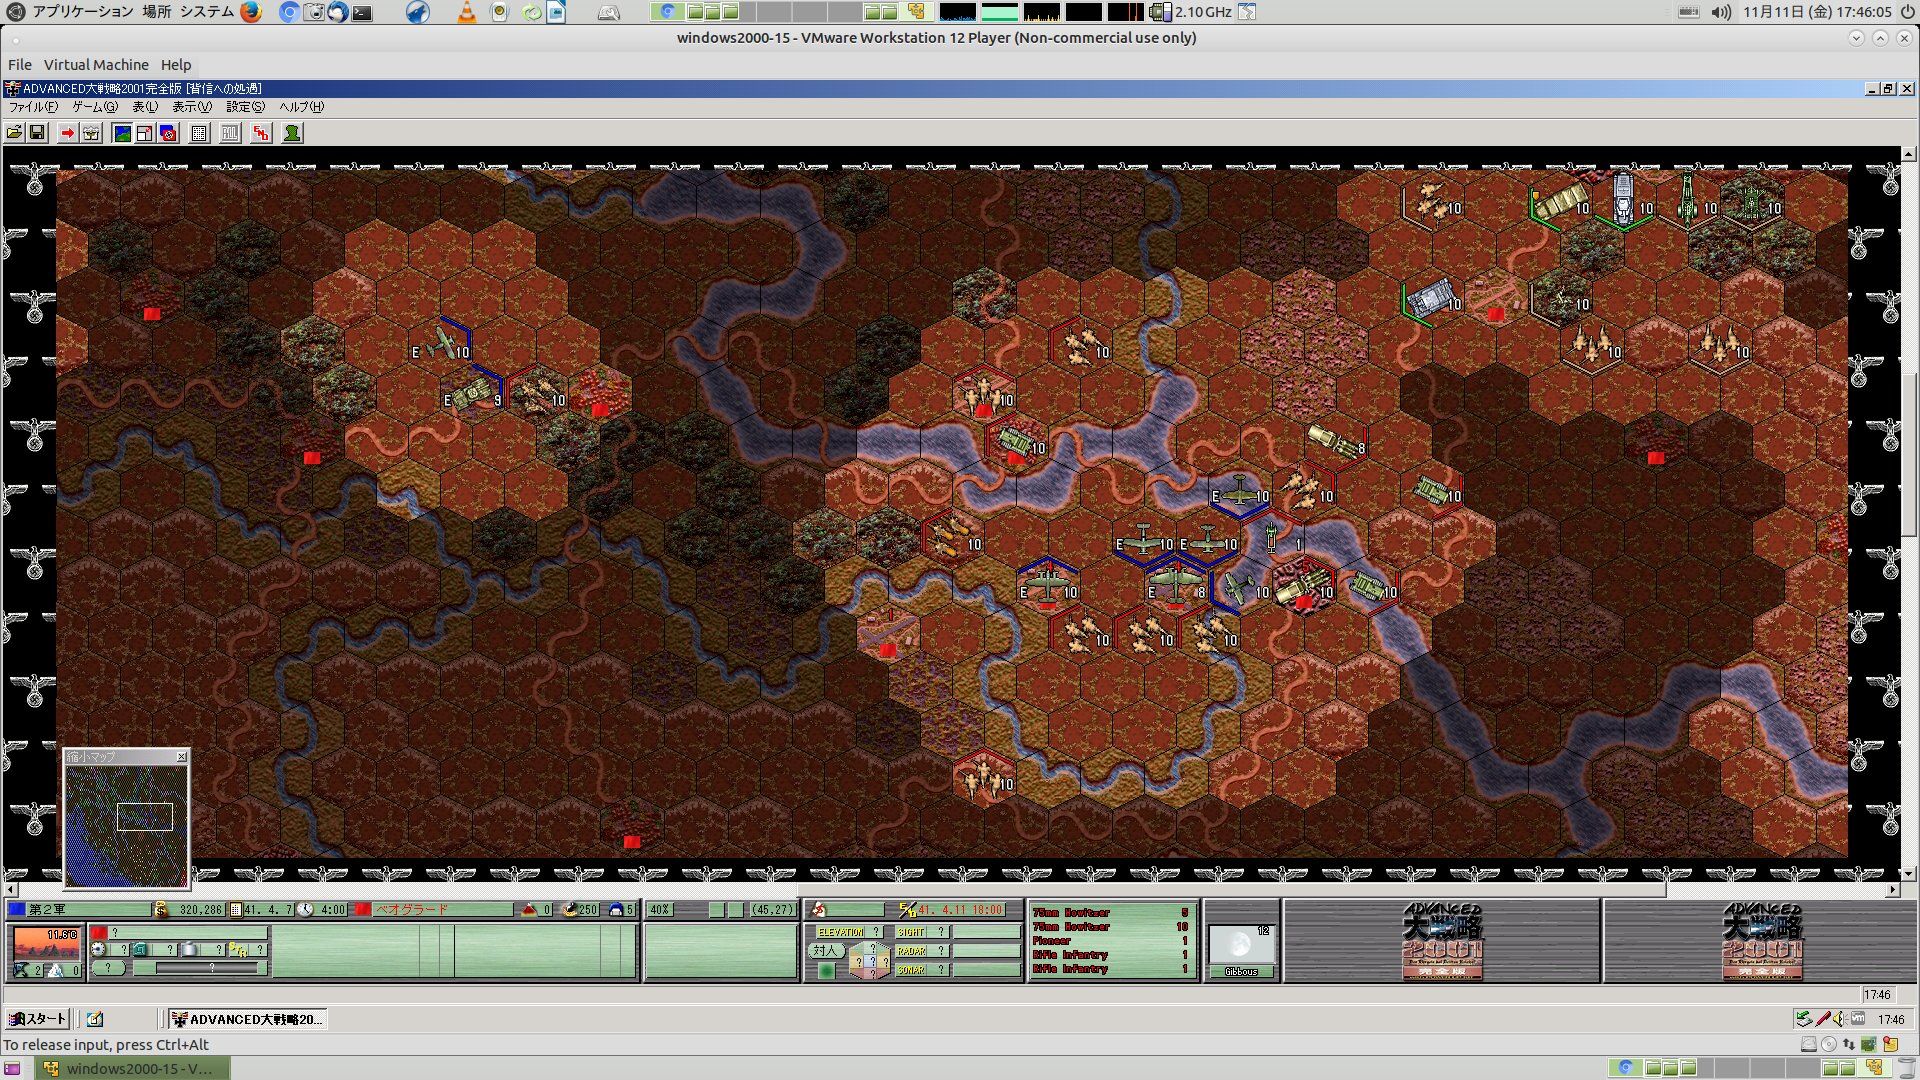
Task: Open the Virtual Machine menu in VMware
Action: pos(96,65)
